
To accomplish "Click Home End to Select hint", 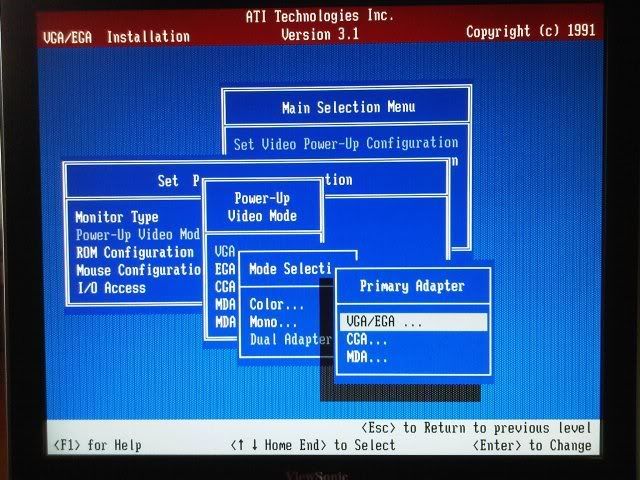I will (313, 445).
